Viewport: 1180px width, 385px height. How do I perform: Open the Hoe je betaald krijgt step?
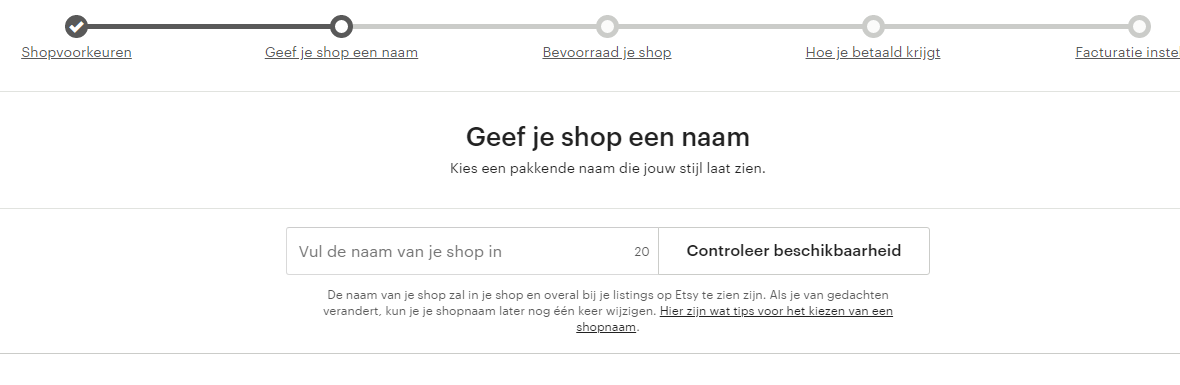(x=873, y=53)
